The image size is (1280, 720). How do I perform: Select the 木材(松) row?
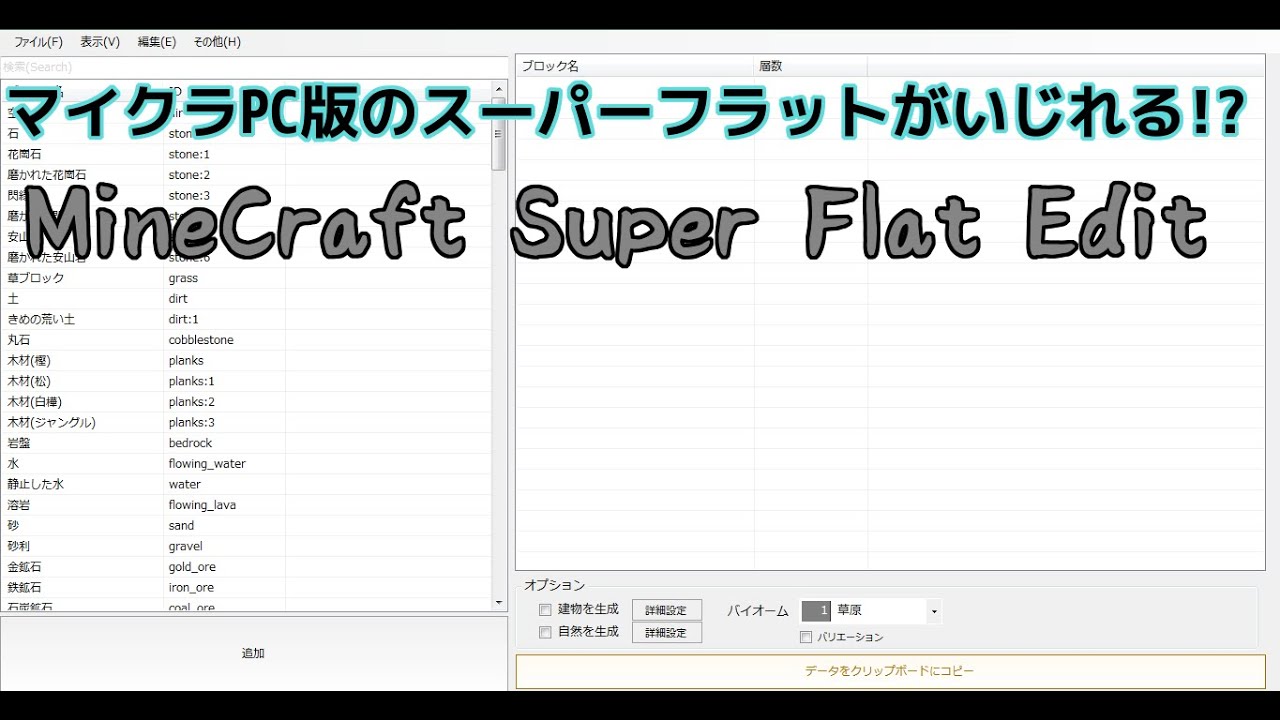coord(246,381)
